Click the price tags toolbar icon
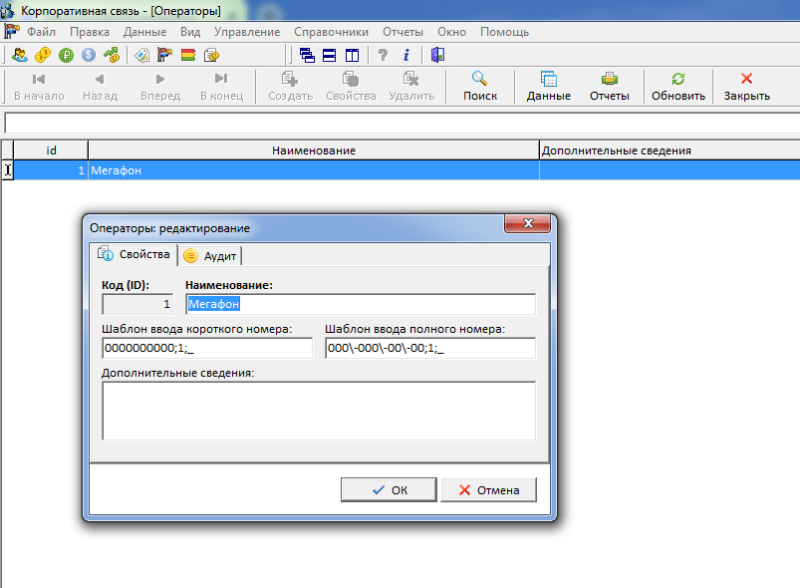Viewport: 800px width, 588px height. (x=141, y=55)
